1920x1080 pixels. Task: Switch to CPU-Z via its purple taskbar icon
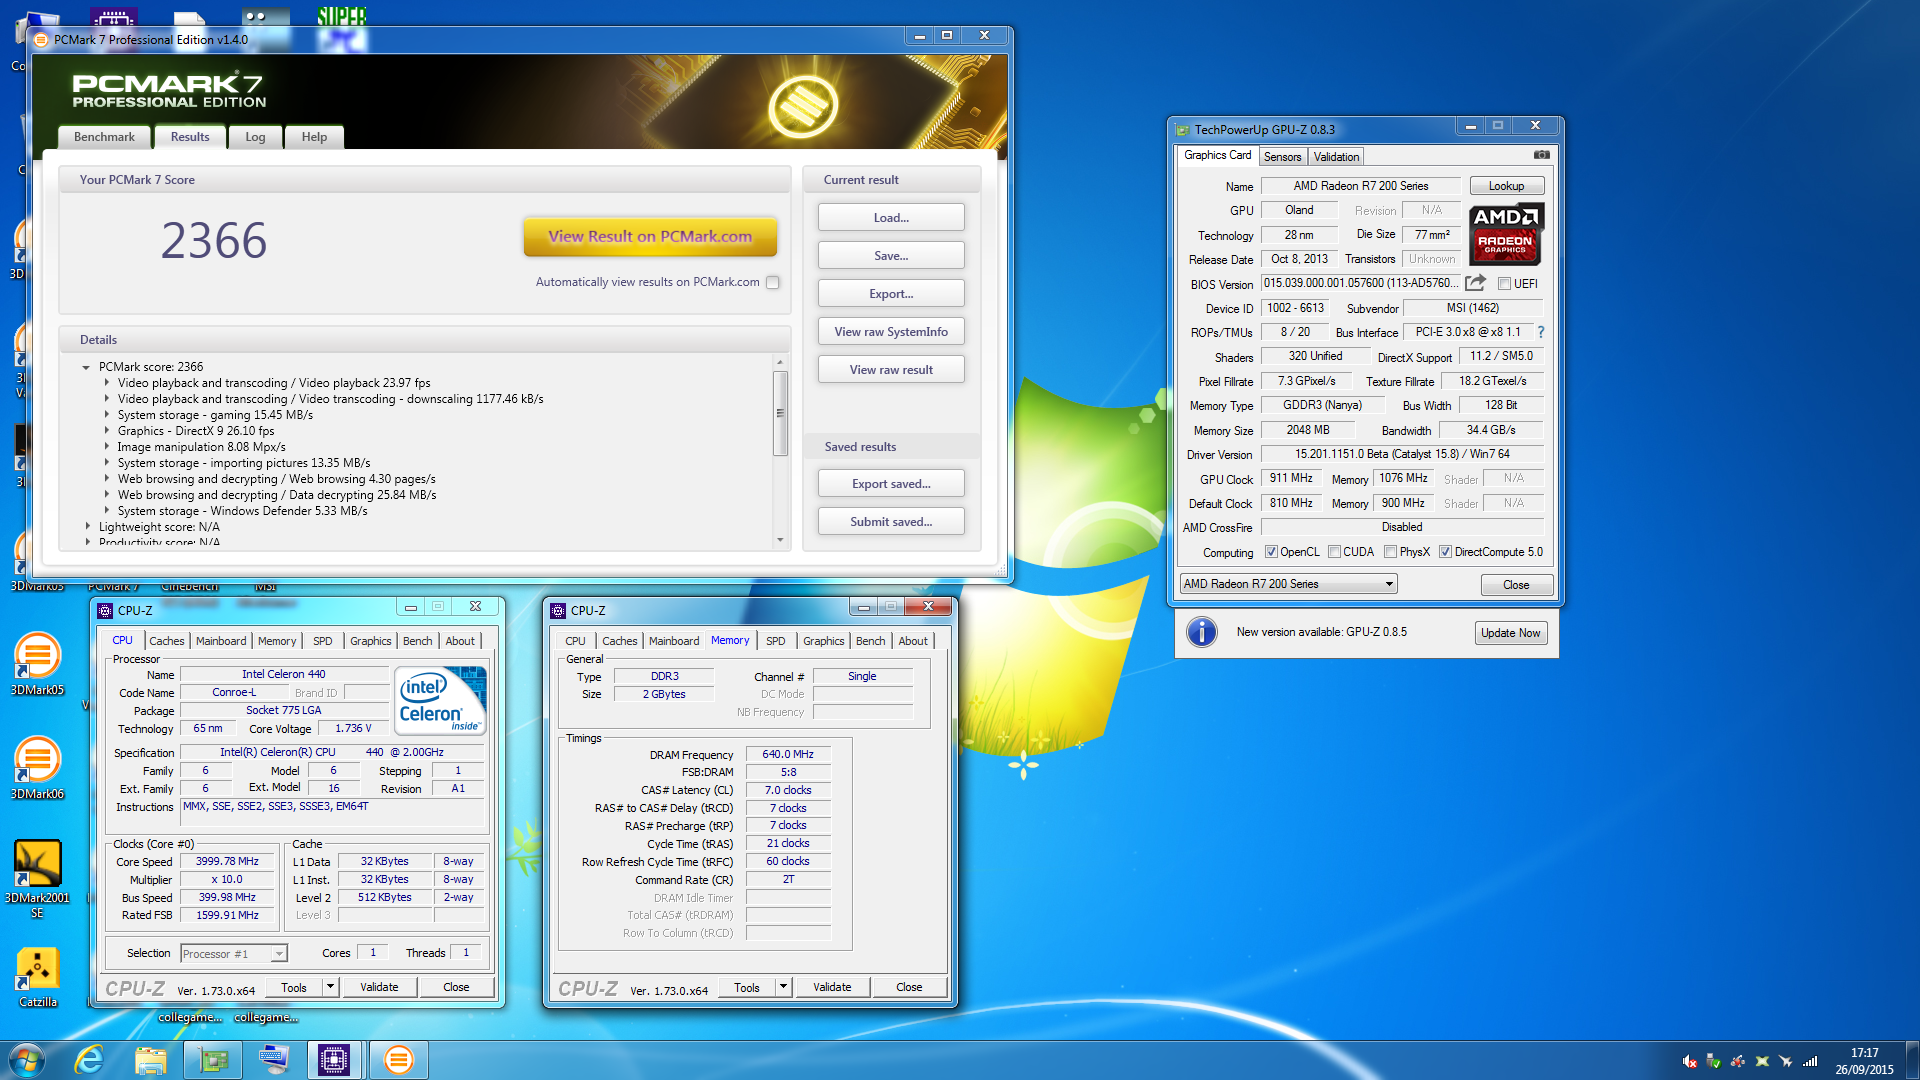click(x=335, y=1059)
